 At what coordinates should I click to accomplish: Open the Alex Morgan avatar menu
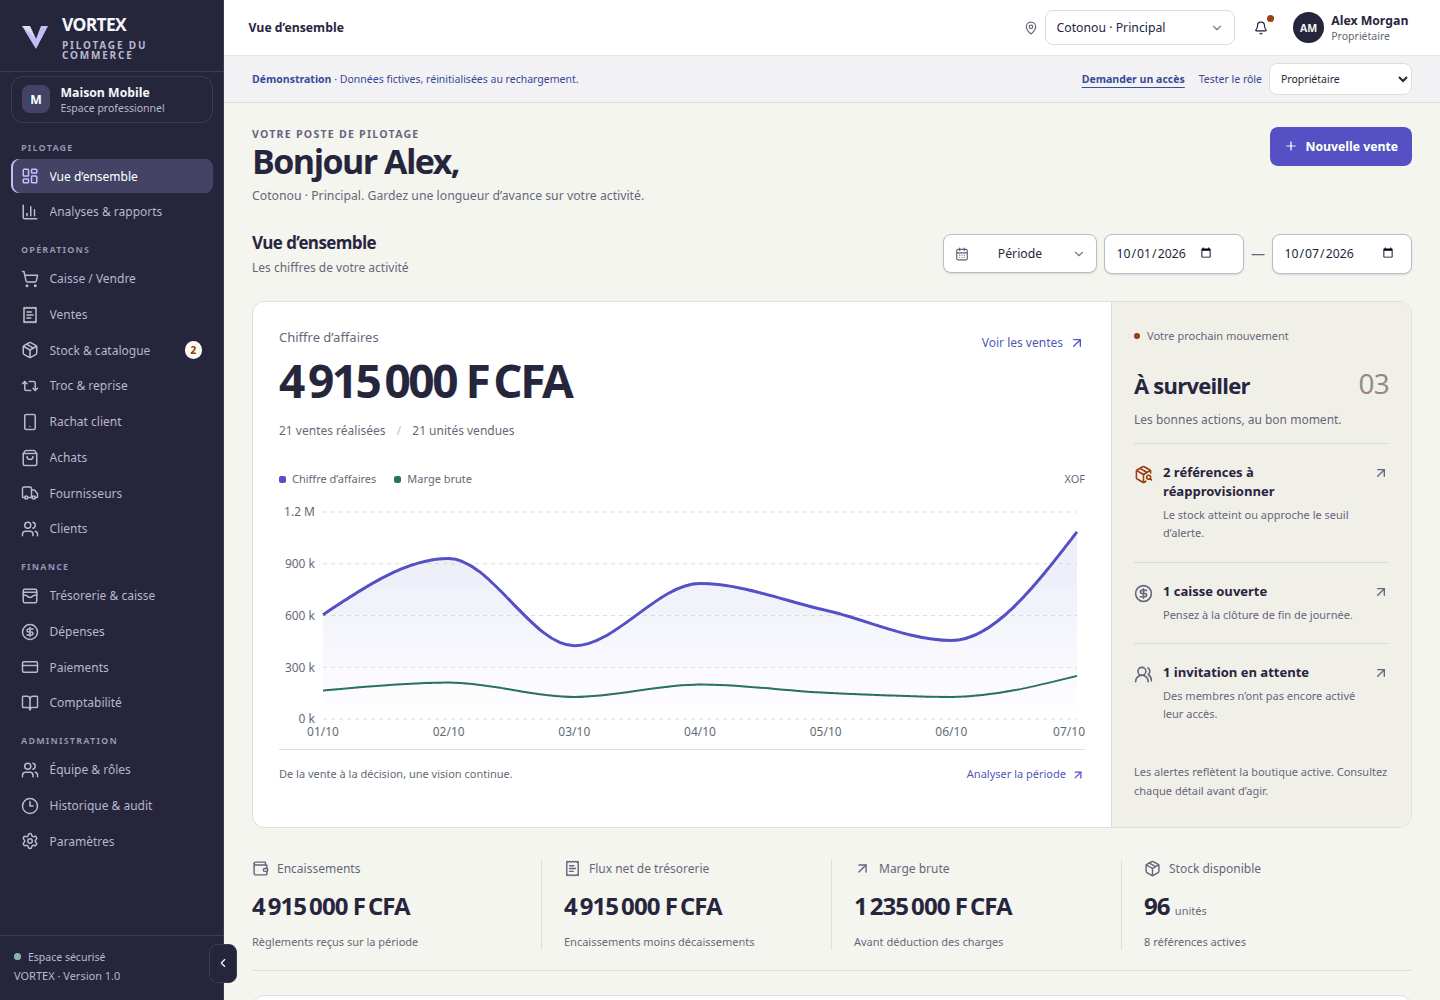(1308, 28)
